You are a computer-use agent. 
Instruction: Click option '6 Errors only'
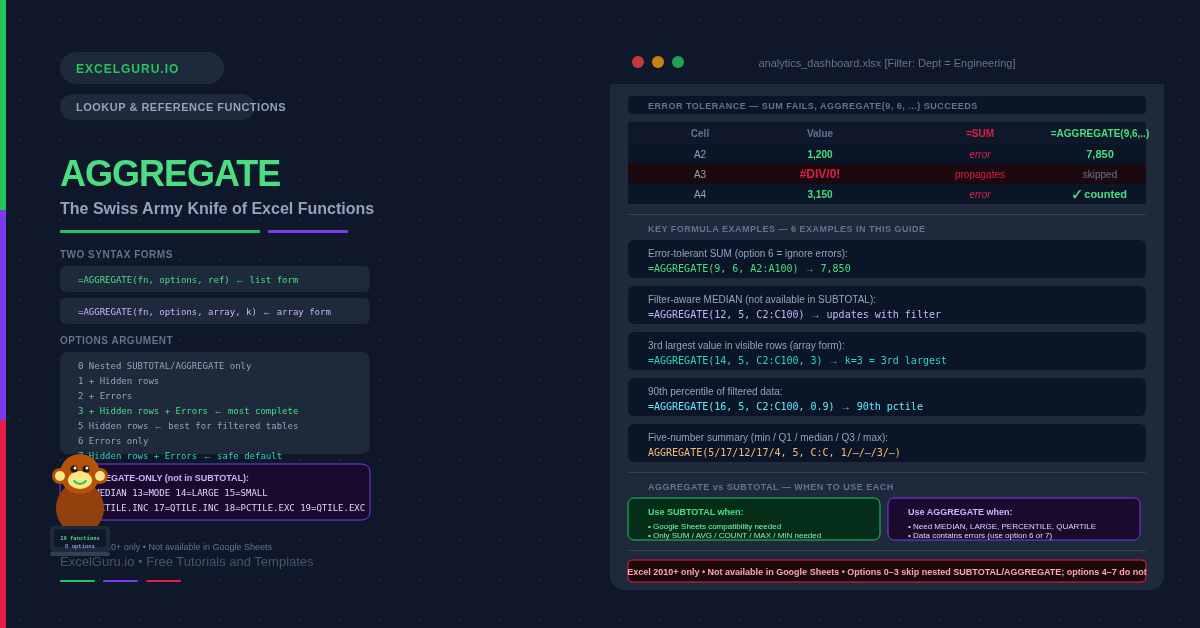pos(113,441)
